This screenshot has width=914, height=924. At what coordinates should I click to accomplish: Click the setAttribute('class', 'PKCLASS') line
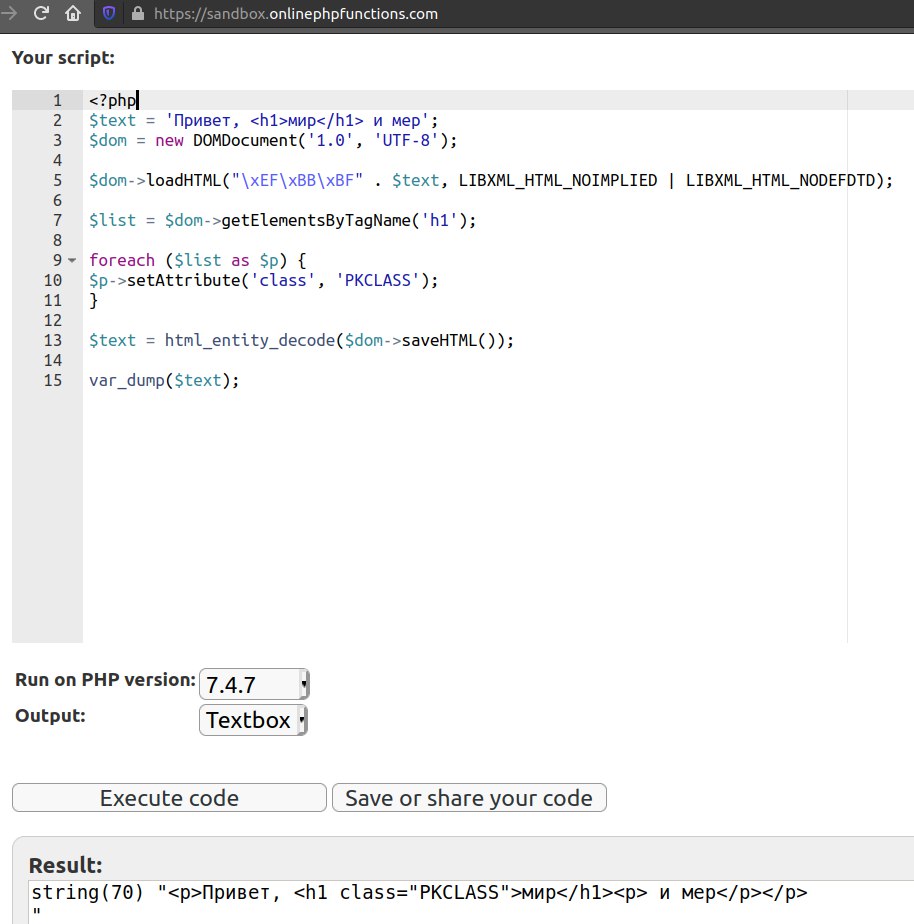[x=263, y=280]
